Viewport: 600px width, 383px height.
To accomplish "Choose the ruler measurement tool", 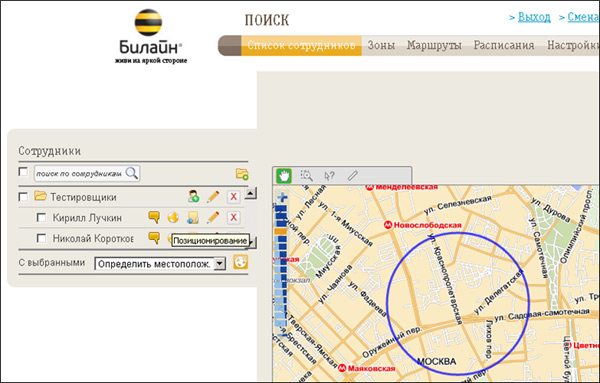I will click(352, 176).
